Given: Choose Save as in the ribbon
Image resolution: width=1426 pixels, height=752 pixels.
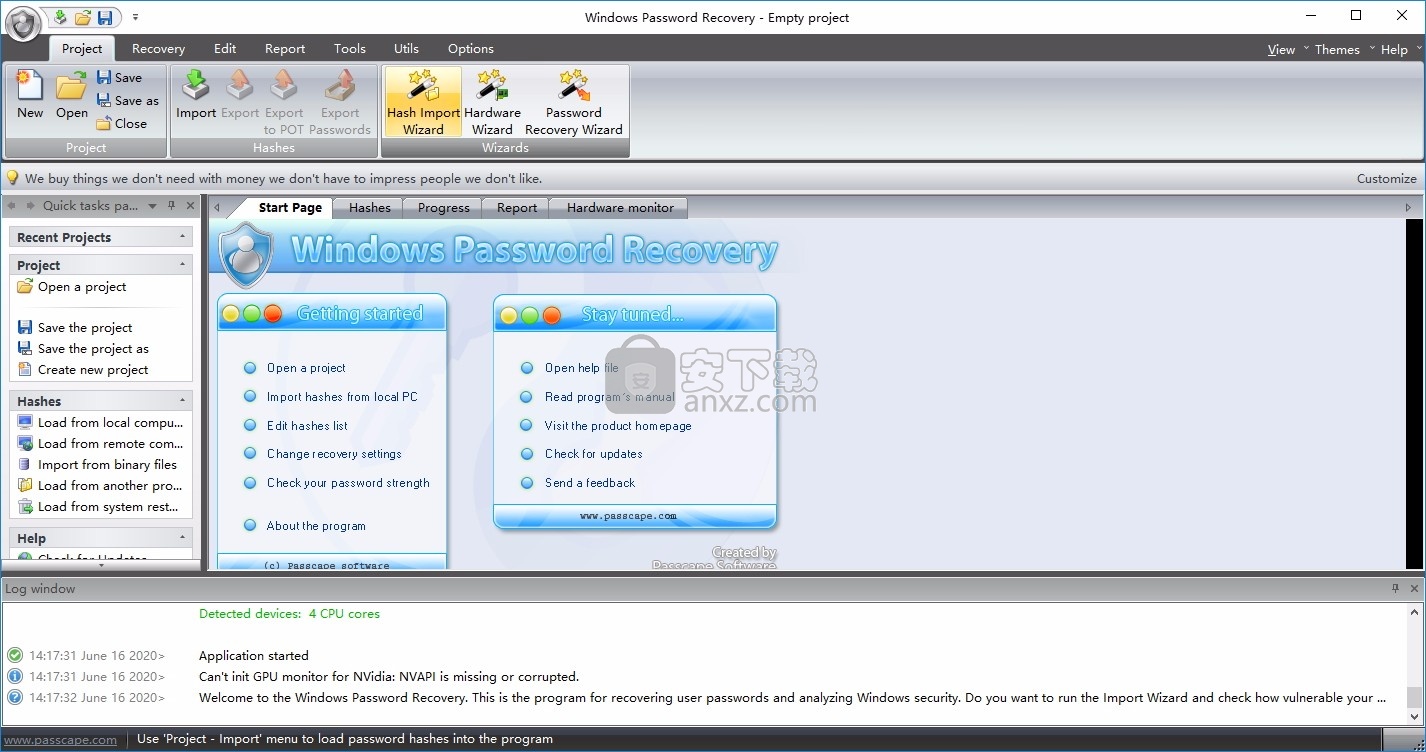Looking at the screenshot, I should tap(127, 100).
